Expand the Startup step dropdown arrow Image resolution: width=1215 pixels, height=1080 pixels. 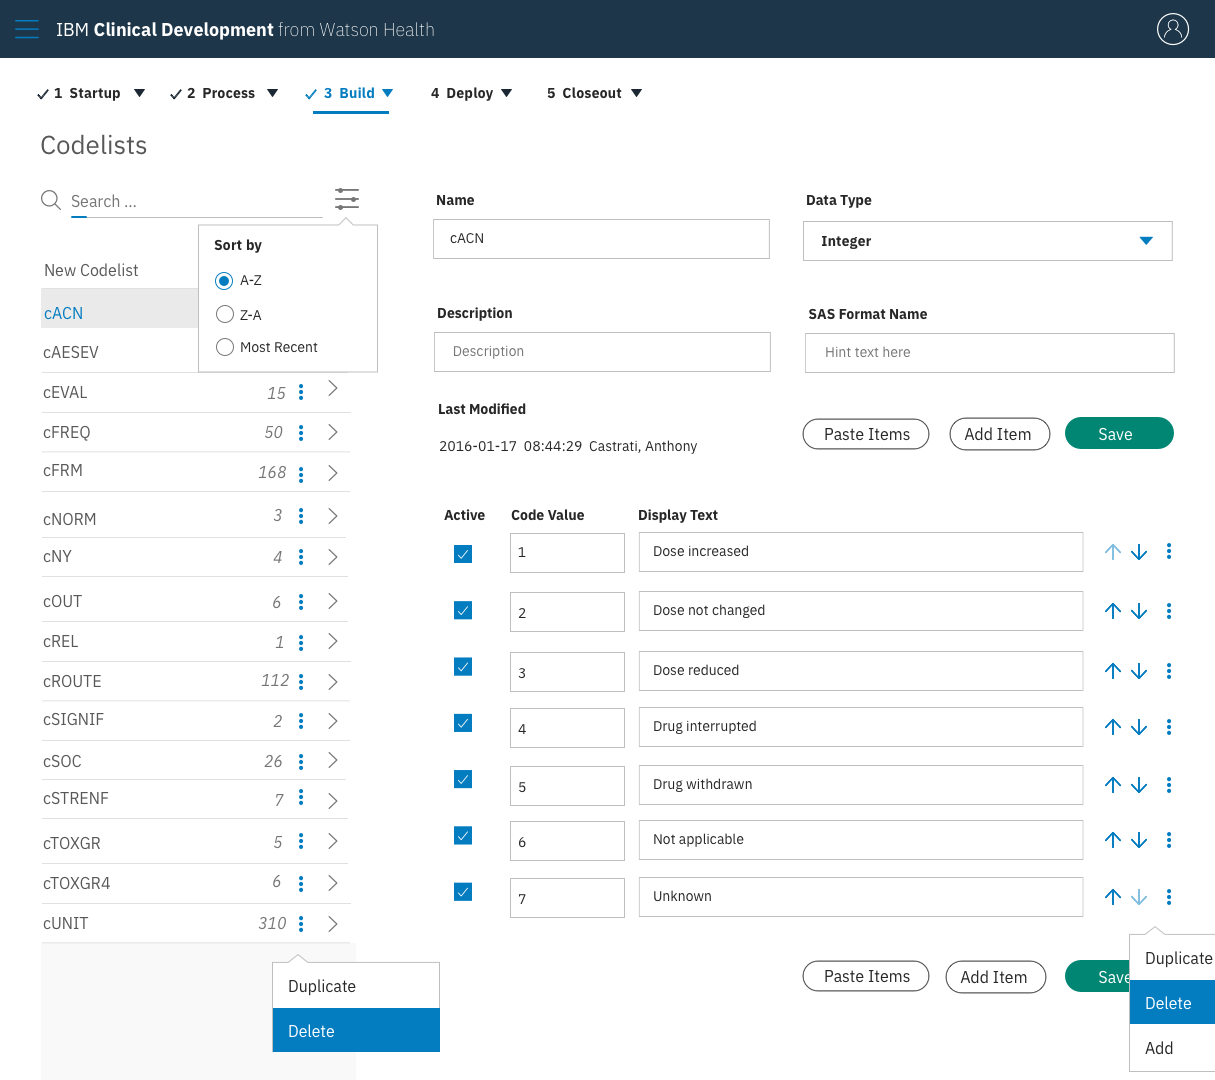pos(139,93)
